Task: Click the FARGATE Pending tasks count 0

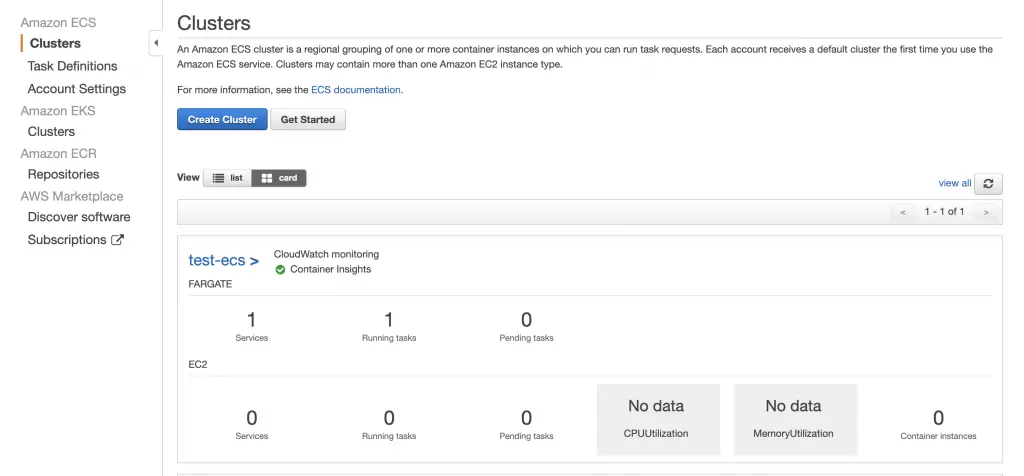Action: click(526, 320)
